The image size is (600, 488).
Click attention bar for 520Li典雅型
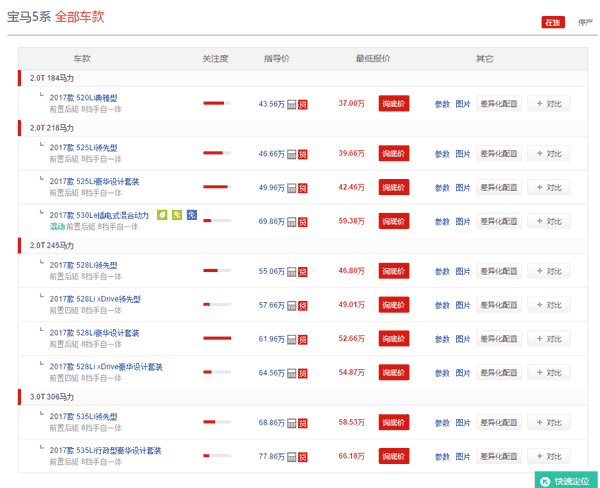[x=217, y=103]
